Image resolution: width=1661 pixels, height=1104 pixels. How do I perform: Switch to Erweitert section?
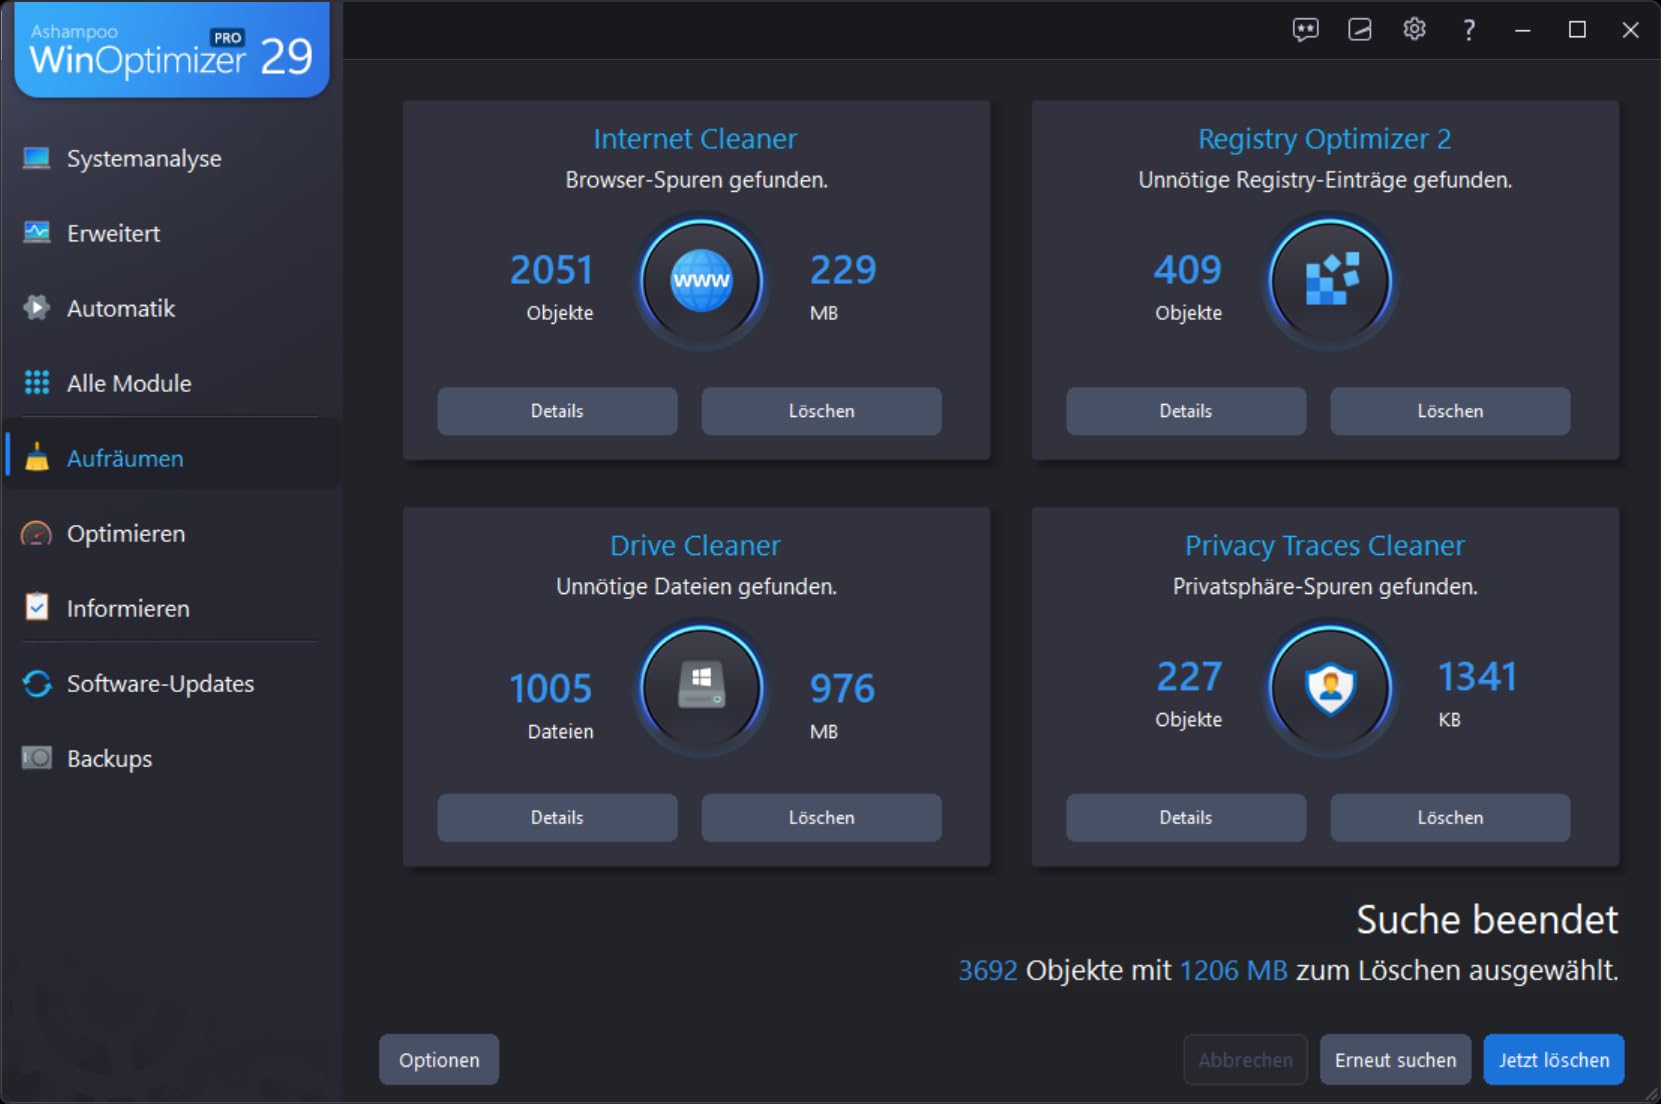[172, 233]
